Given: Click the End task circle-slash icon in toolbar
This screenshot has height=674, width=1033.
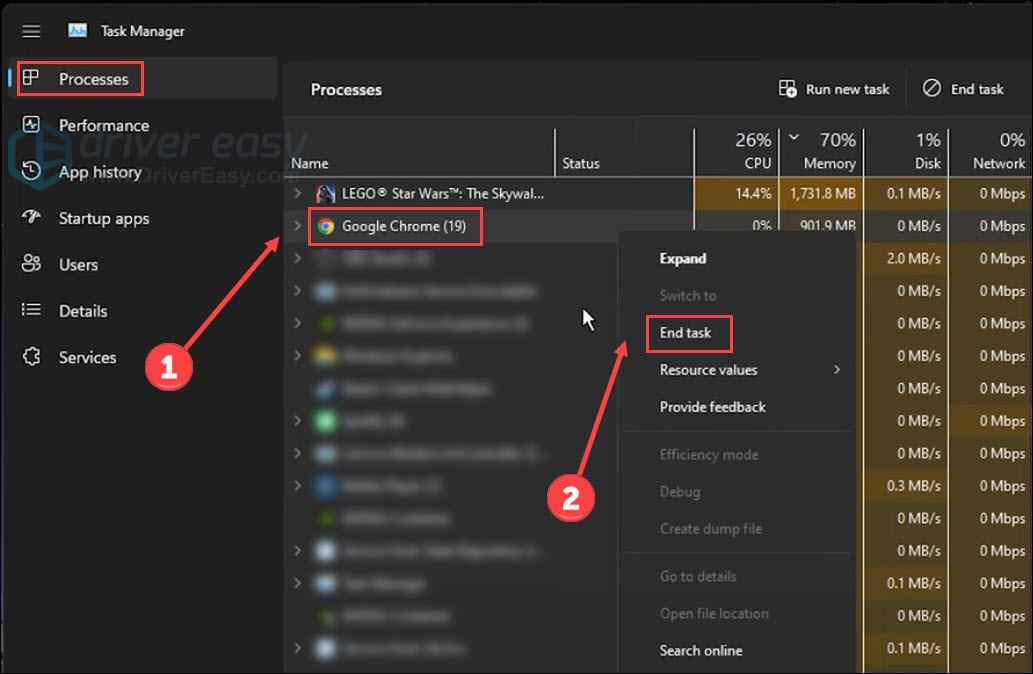Looking at the screenshot, I should point(932,88).
